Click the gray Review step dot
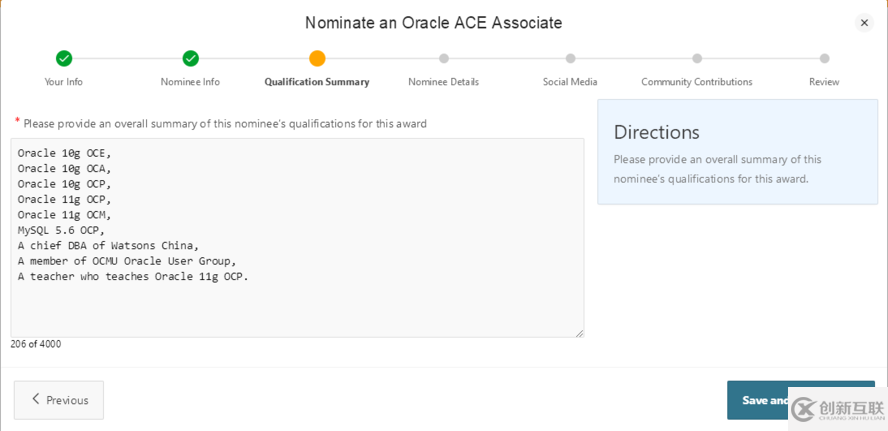The width and height of the screenshot is (888, 431). click(825, 58)
